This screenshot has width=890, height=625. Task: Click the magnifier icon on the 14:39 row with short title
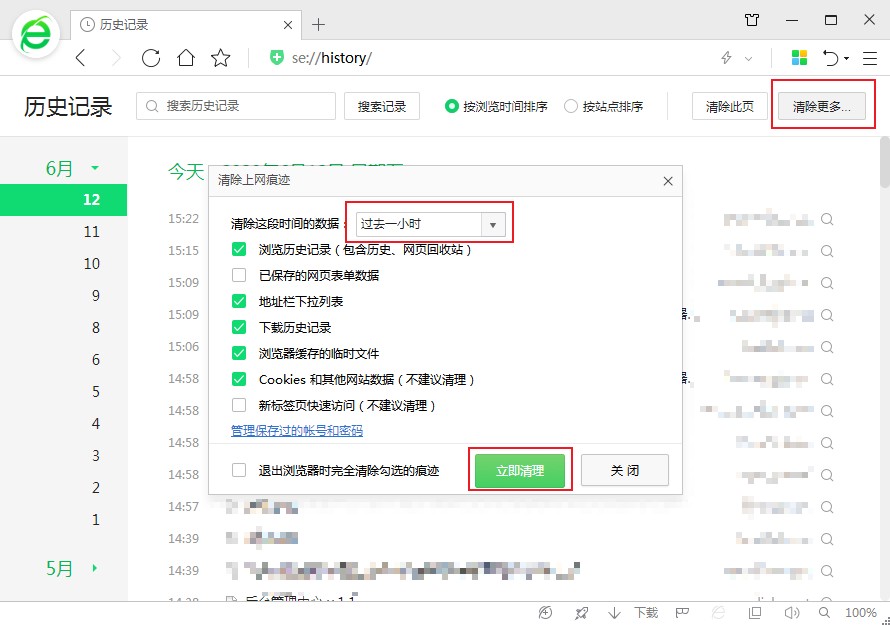(827, 539)
